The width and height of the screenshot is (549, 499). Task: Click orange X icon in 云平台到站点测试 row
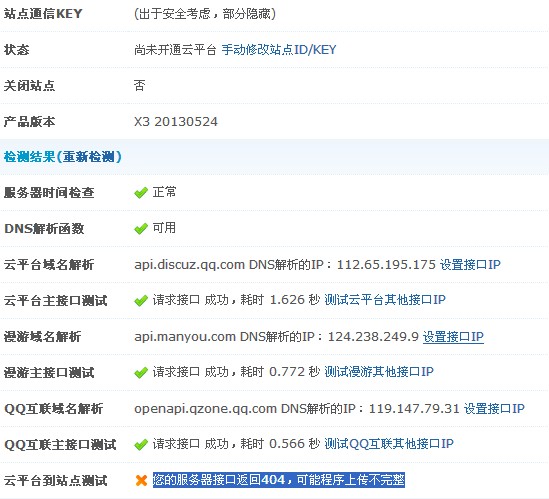141,480
